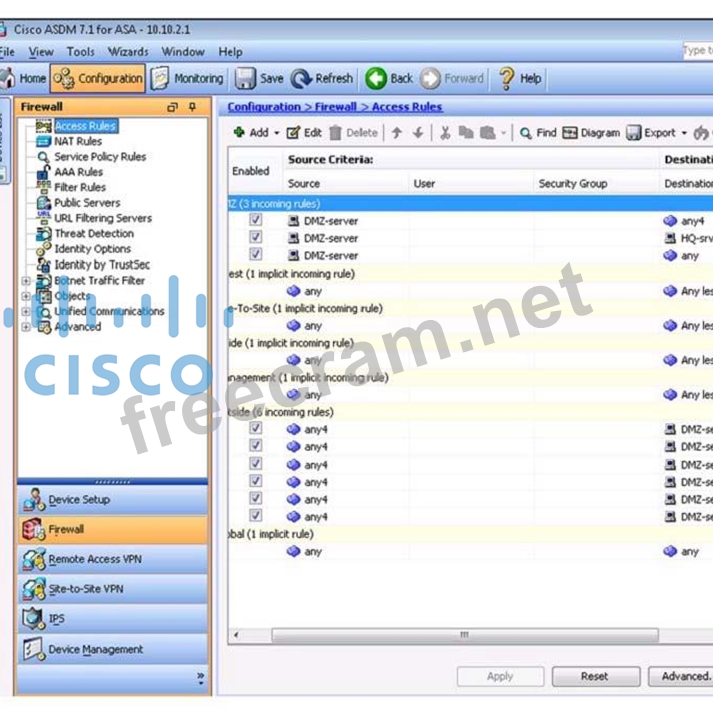
Task: Expand the Botnet Traffic Filter tree node
Action: (26, 281)
